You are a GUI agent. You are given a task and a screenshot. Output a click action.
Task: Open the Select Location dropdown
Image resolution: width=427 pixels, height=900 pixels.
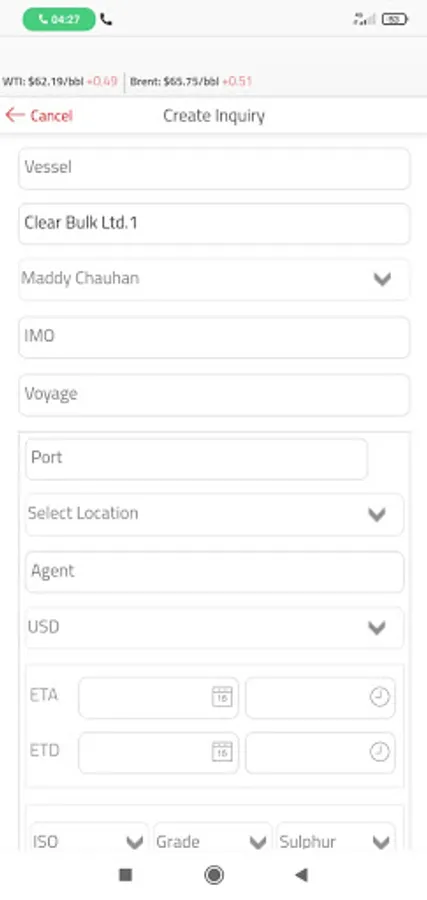(x=214, y=514)
